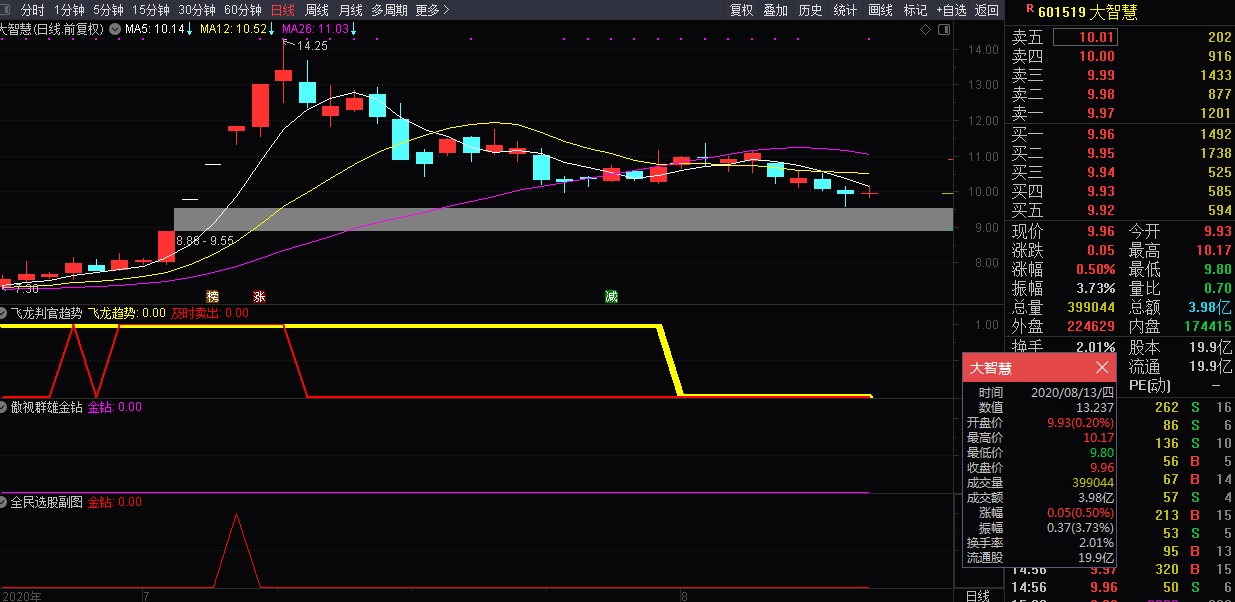Click the square icon left of 分时
1235x602 pixels.
tap(8, 10)
